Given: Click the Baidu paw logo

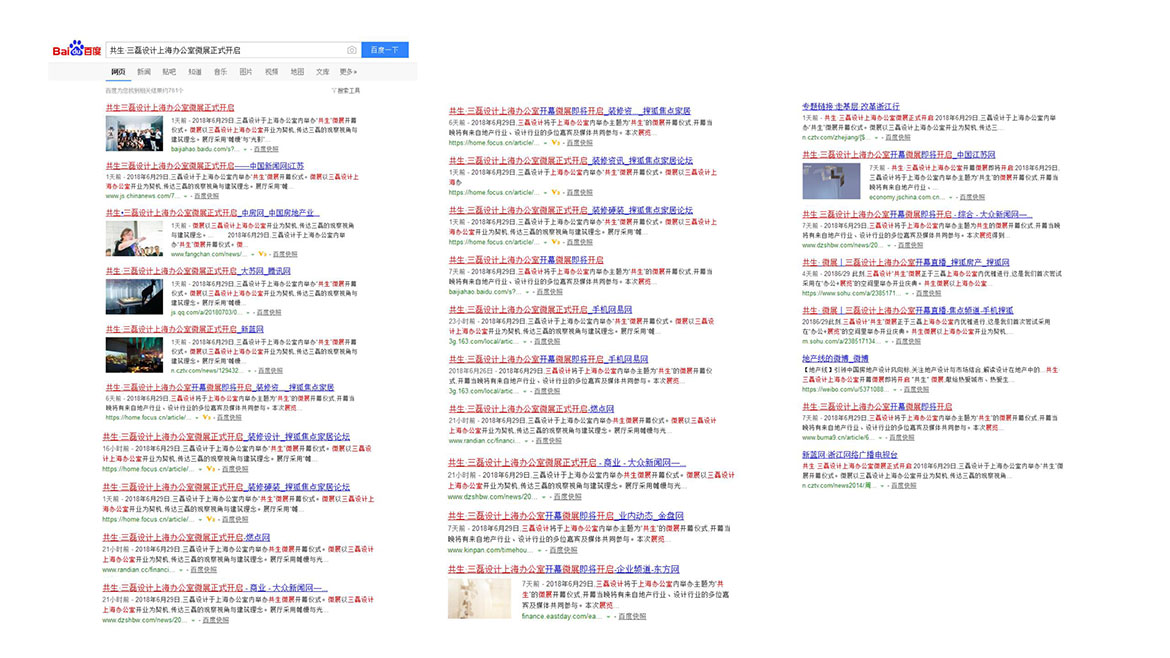Looking at the screenshot, I should tap(77, 49).
